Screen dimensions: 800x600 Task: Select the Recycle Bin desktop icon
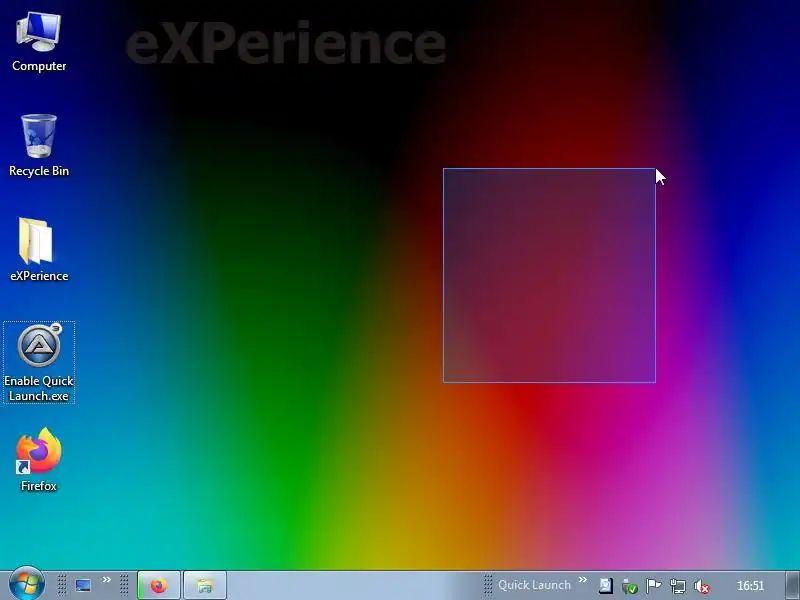click(x=39, y=146)
